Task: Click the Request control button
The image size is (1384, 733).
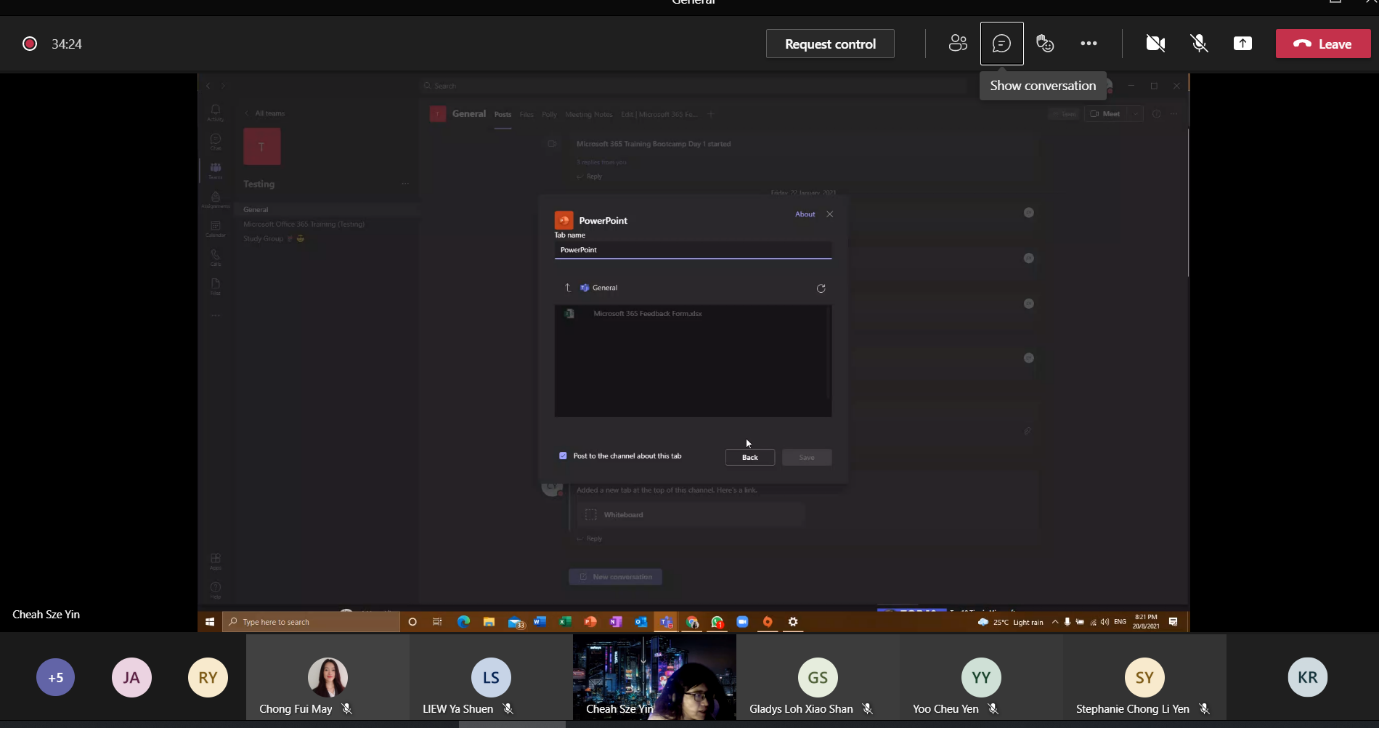Action: pos(830,44)
